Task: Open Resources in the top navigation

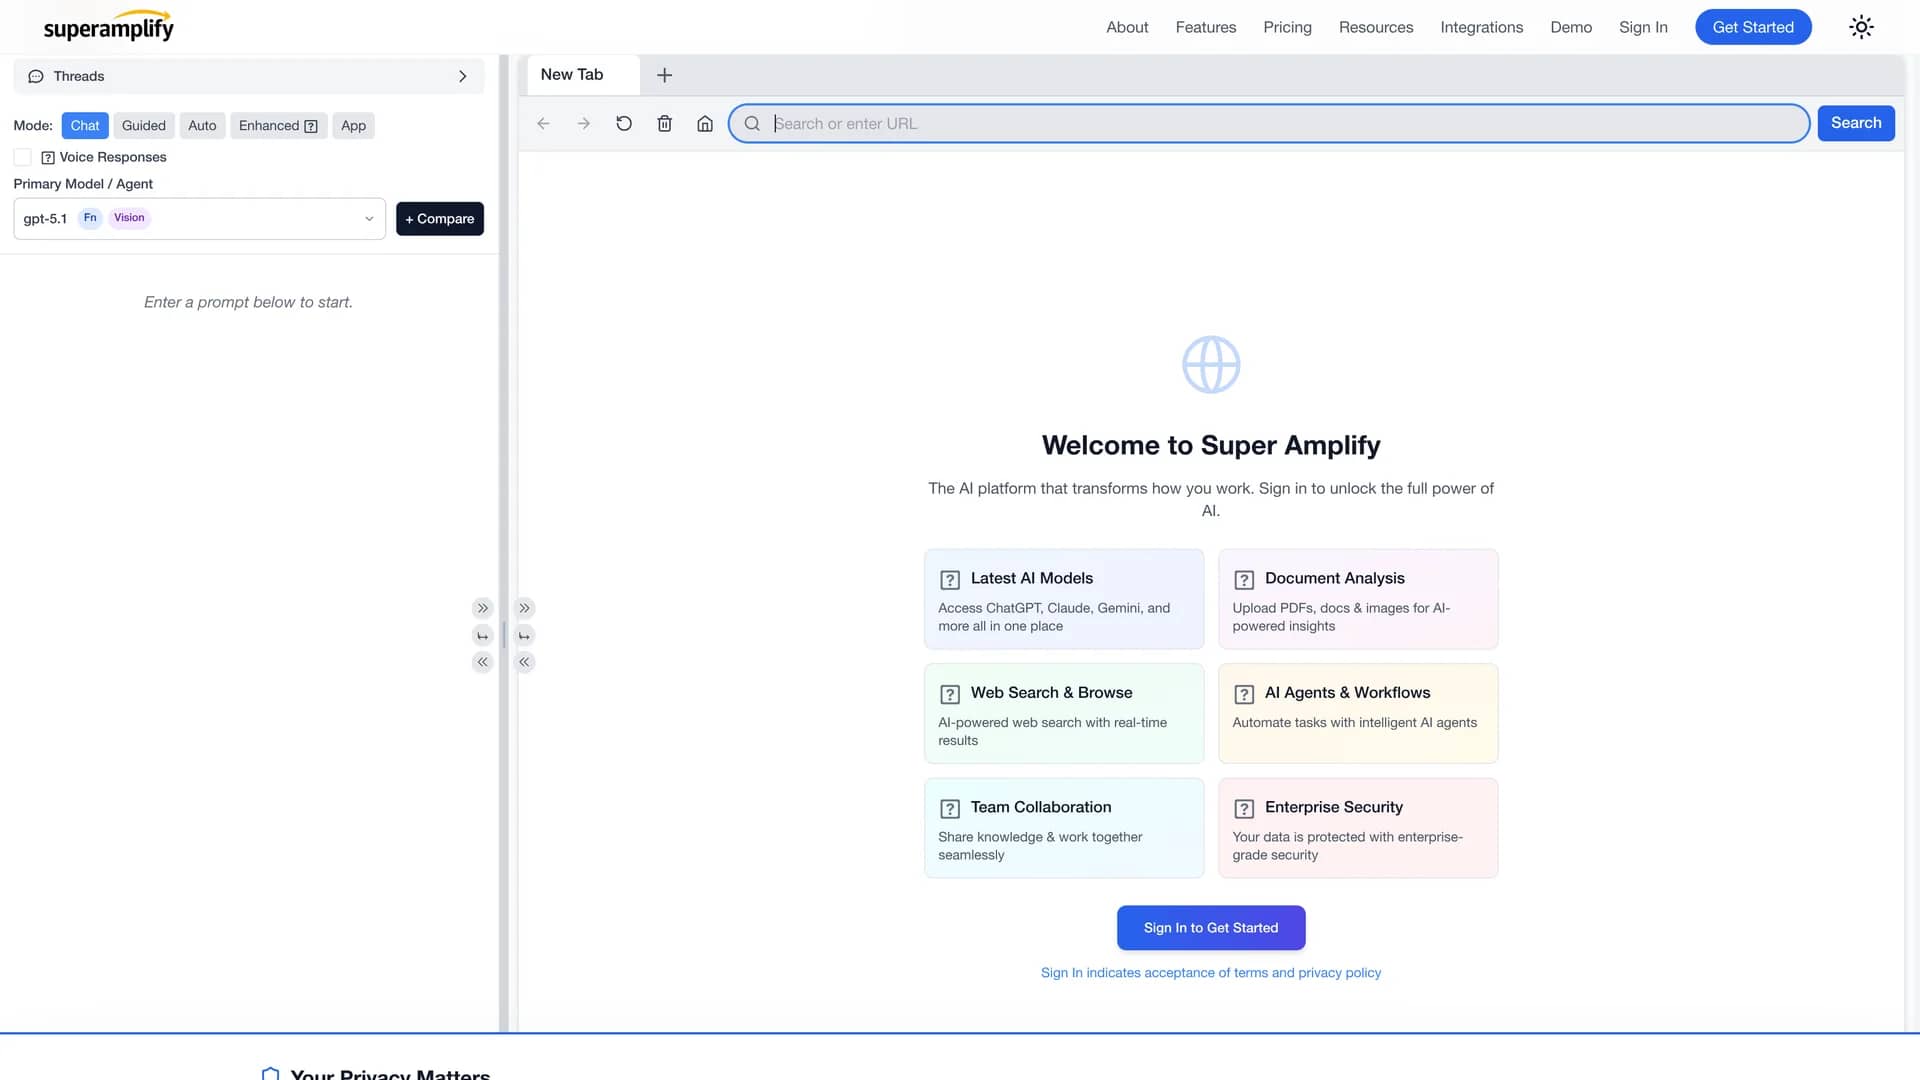Action: [x=1376, y=27]
